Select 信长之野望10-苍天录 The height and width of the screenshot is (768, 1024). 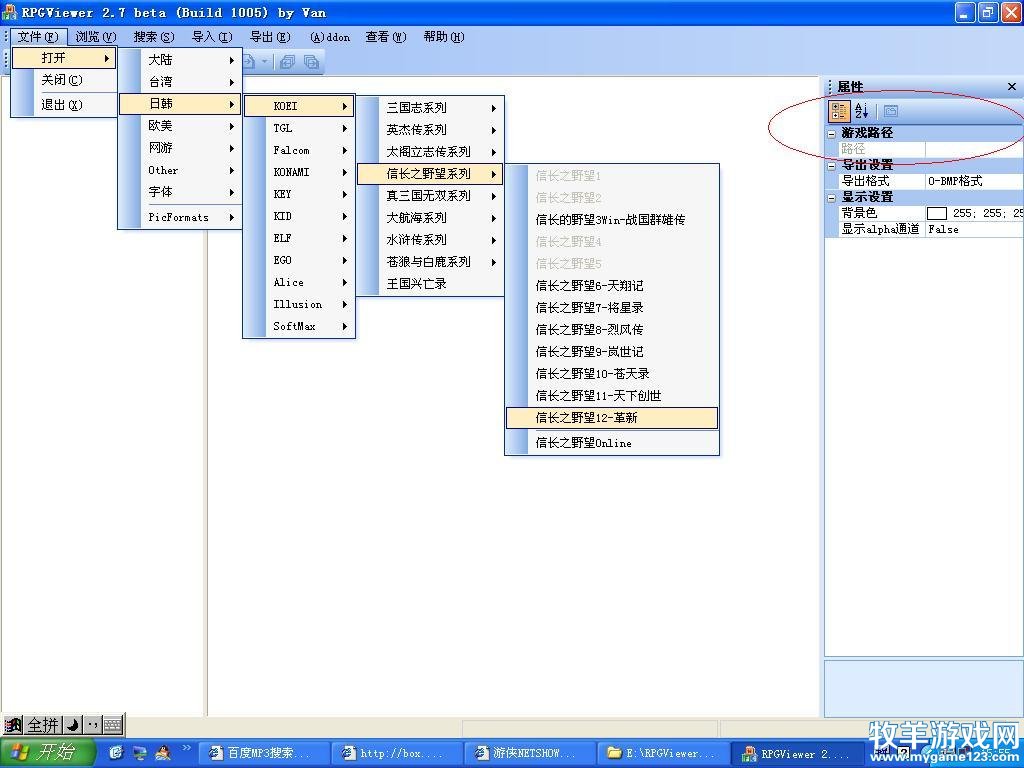click(x=612, y=374)
